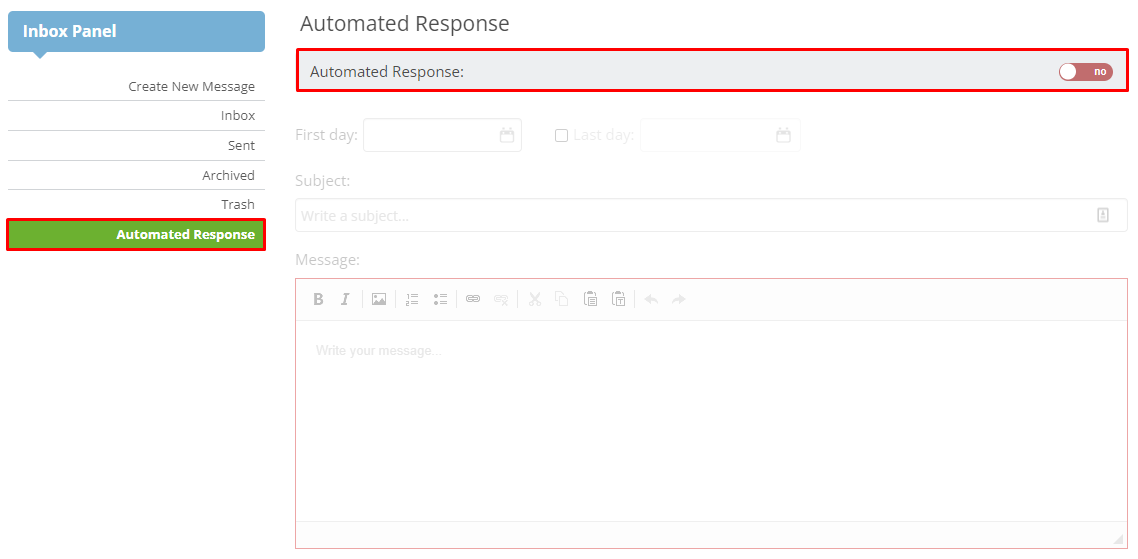Grab the editor resize handle corner
This screenshot has width=1138, height=559.
(x=1118, y=539)
